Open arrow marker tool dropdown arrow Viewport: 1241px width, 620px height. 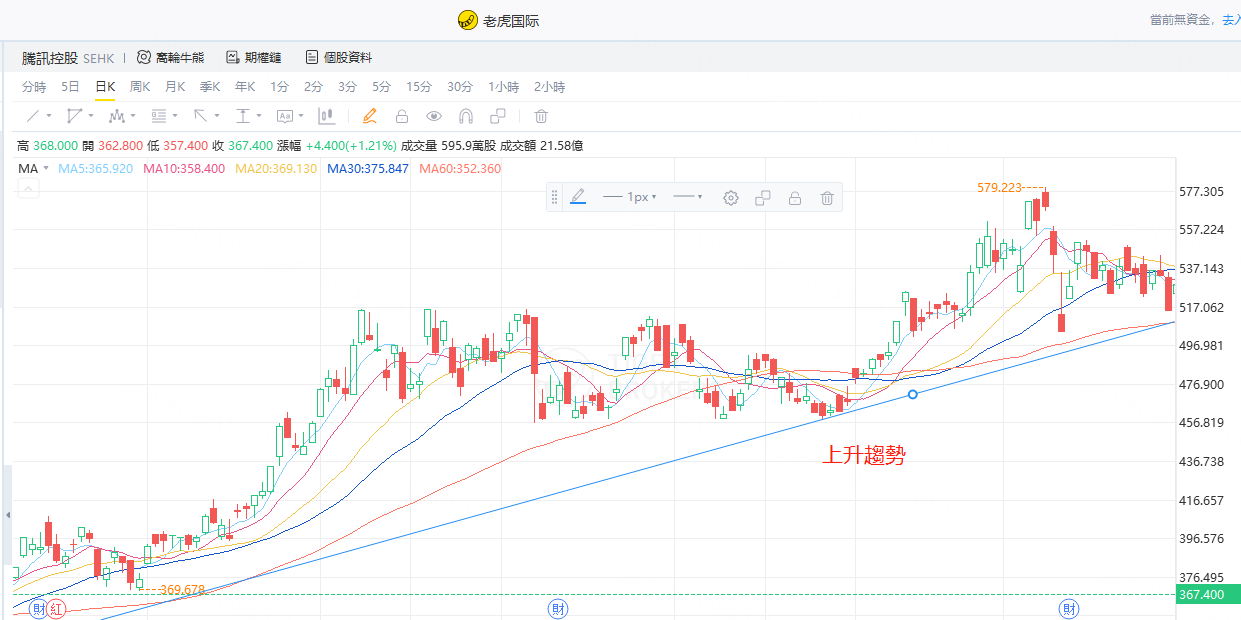[x=217, y=117]
